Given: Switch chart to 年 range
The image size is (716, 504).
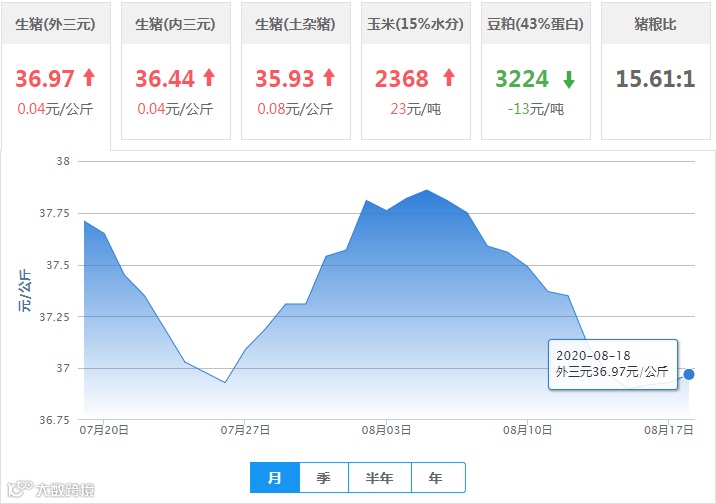Looking at the screenshot, I should pos(437,478).
